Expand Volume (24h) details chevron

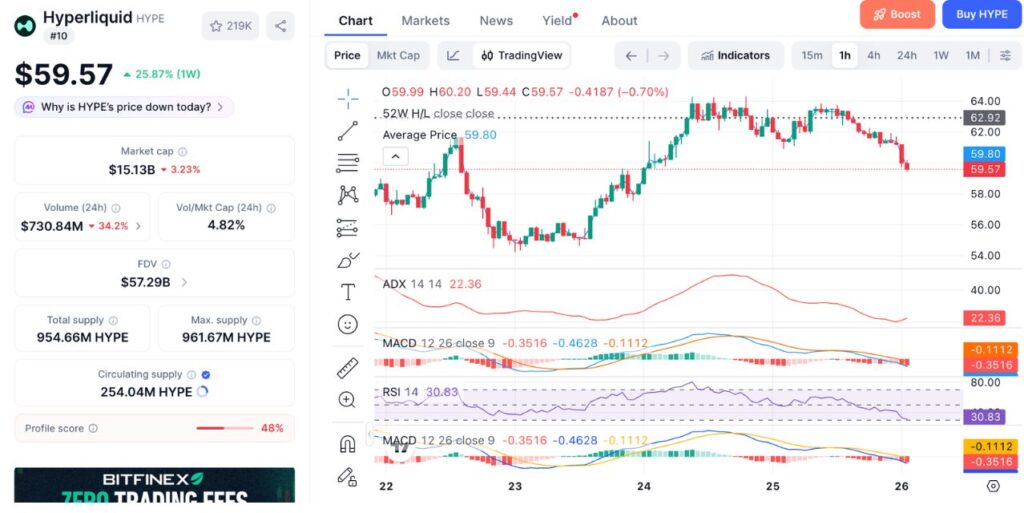(x=138, y=226)
